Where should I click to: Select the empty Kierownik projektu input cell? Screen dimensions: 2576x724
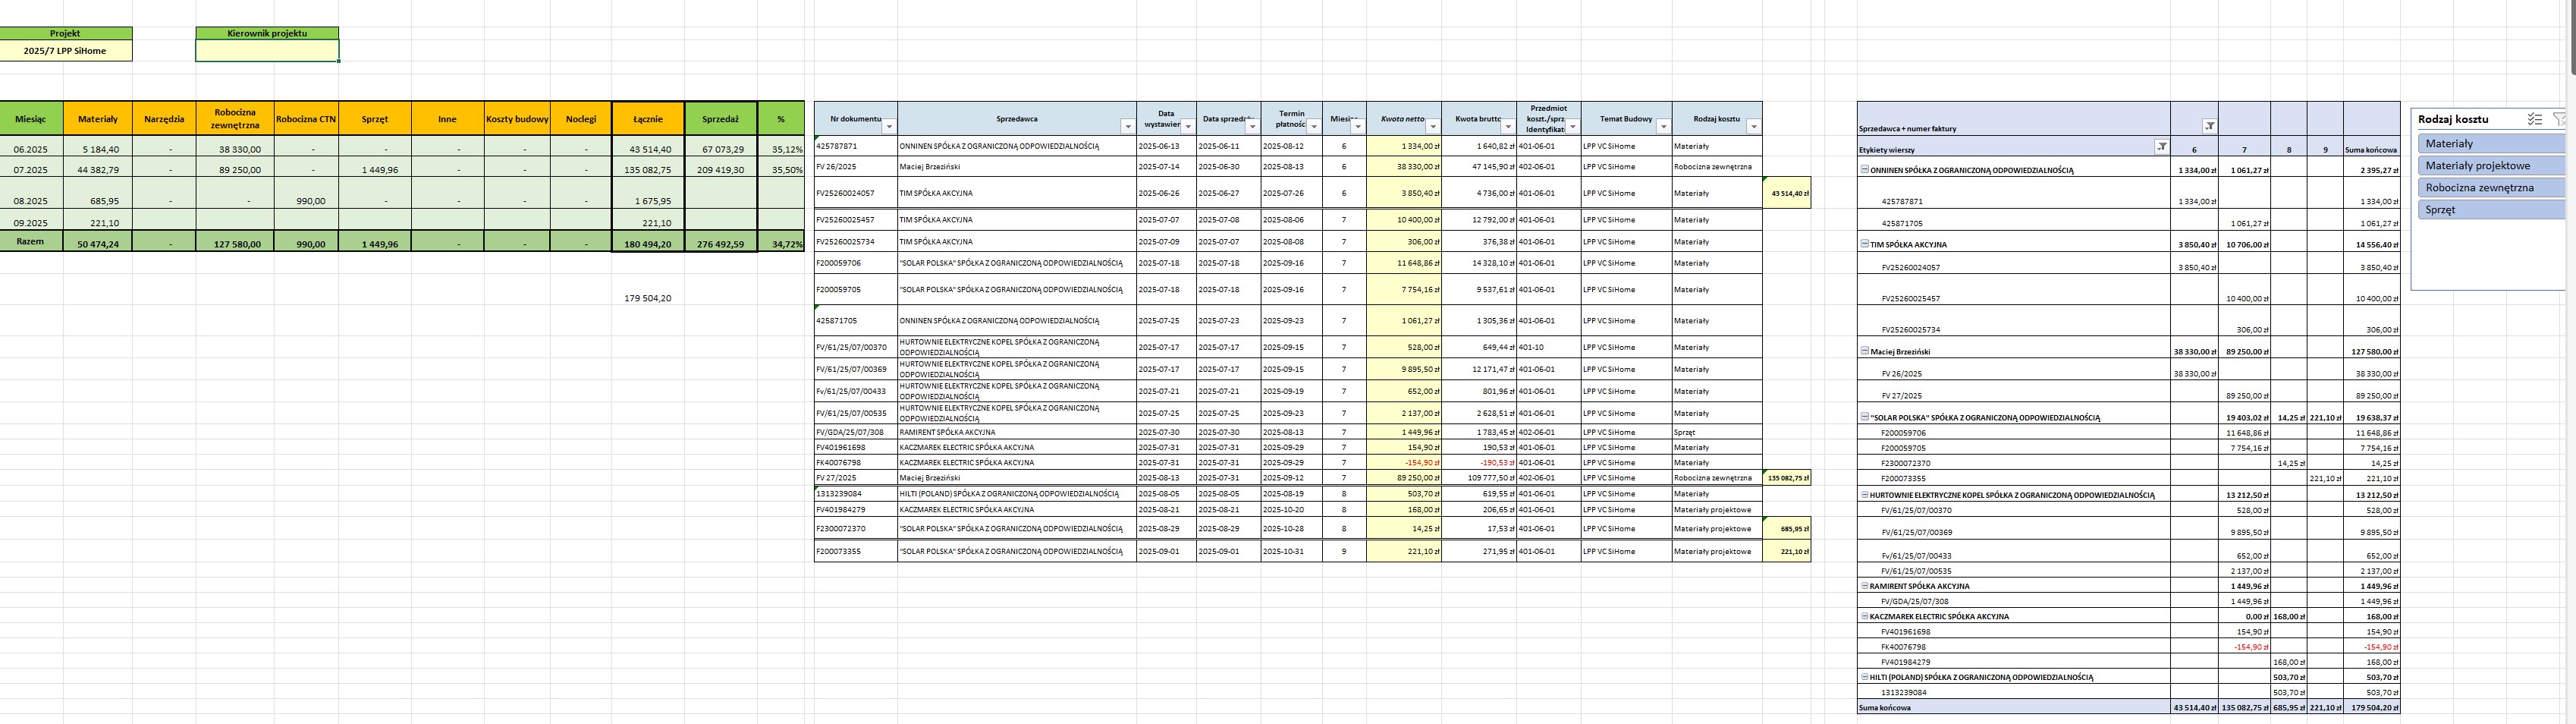267,50
